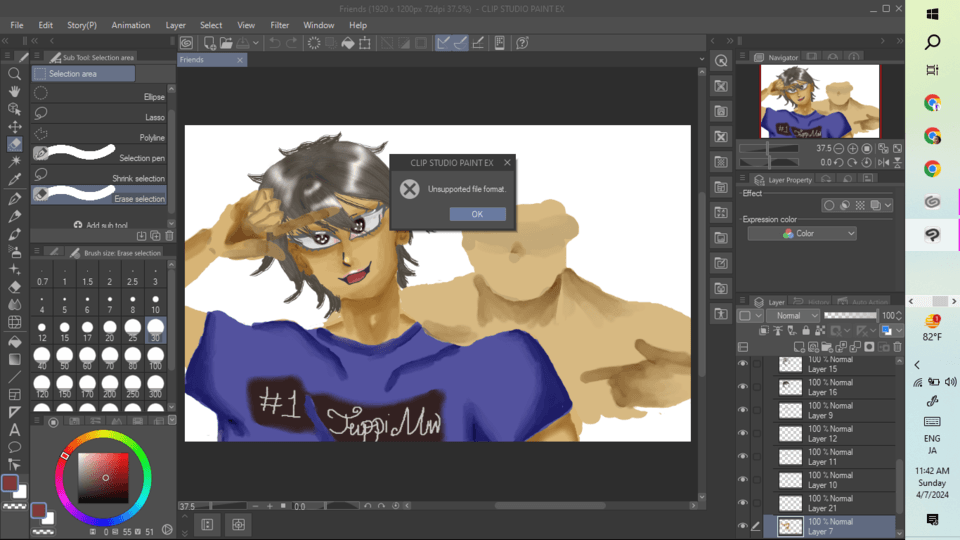Screen dimensions: 960x540
Task: Expand the Effect options dropdown arrow
Action: (x=888, y=205)
